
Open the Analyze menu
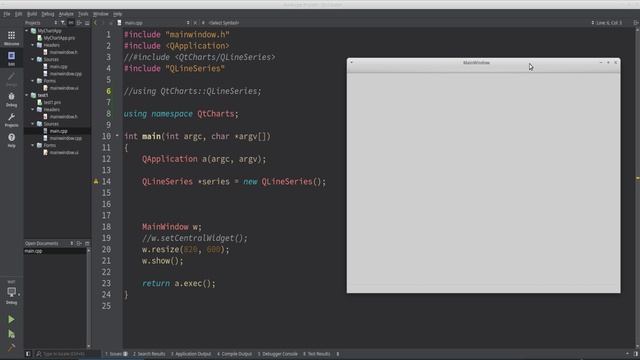[x=66, y=14]
